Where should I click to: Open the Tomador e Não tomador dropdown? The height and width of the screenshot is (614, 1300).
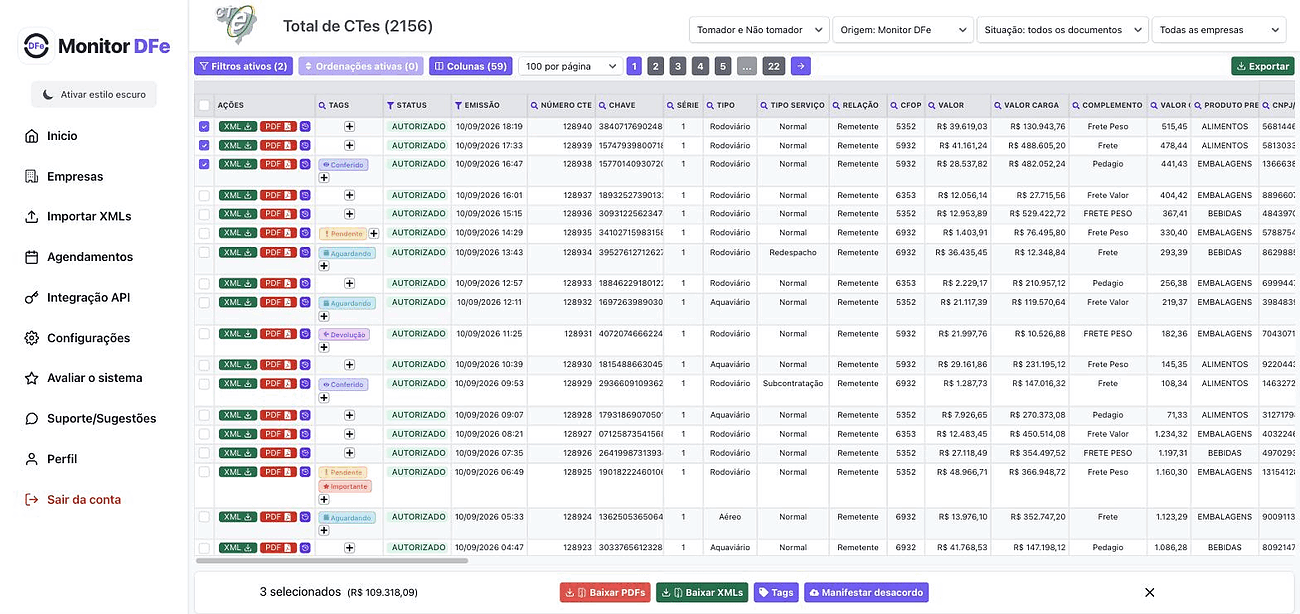[759, 30]
